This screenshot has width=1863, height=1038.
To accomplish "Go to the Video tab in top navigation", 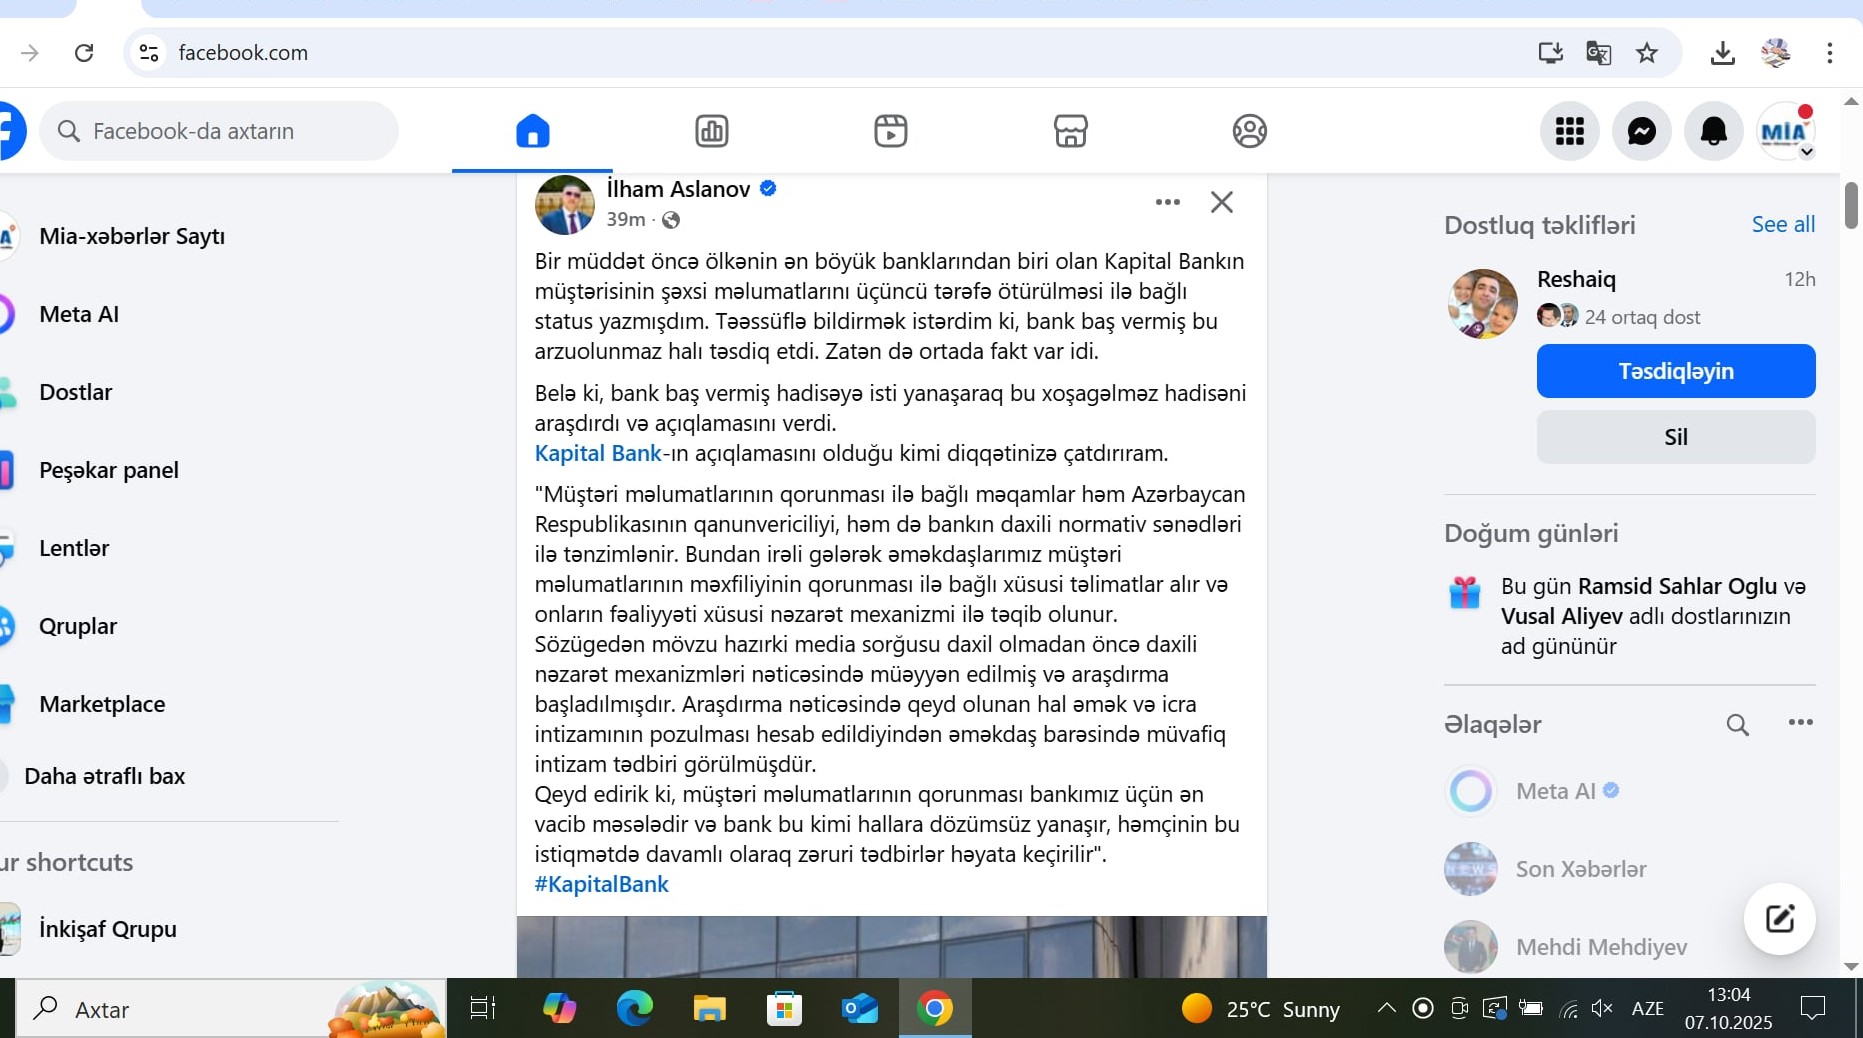I will (x=890, y=131).
